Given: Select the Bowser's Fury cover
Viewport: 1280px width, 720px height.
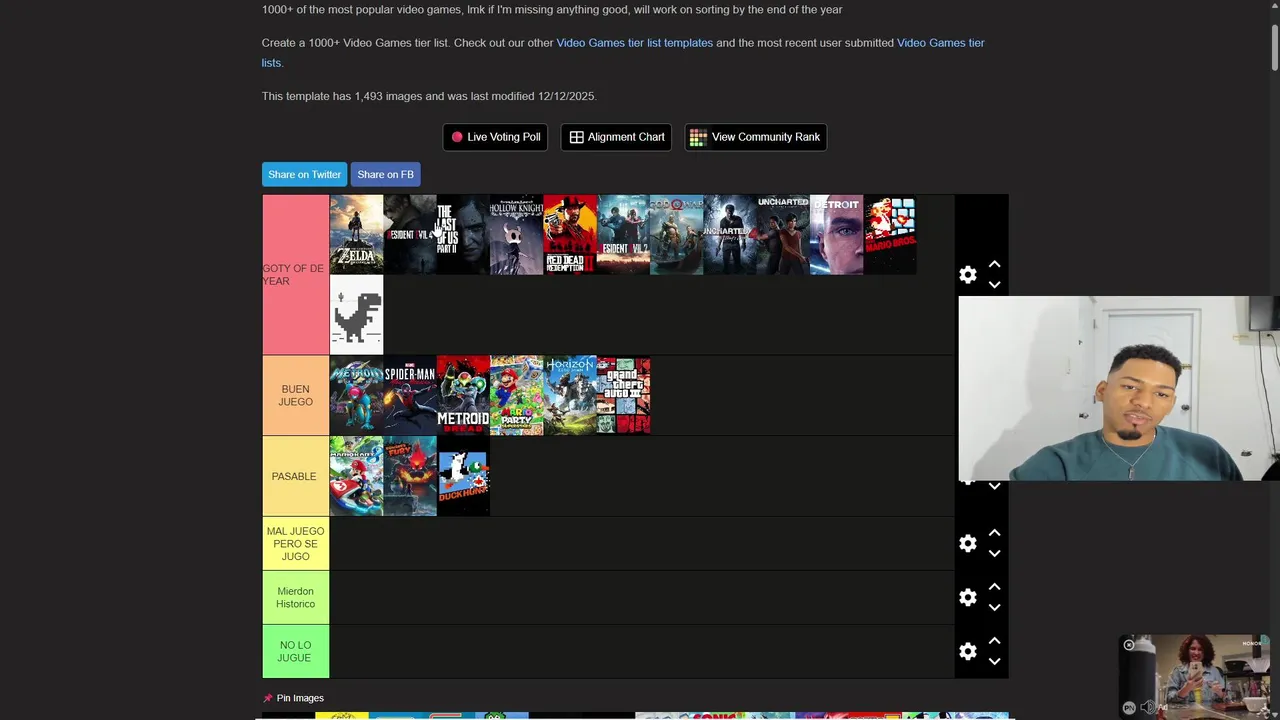Looking at the screenshot, I should [x=410, y=476].
